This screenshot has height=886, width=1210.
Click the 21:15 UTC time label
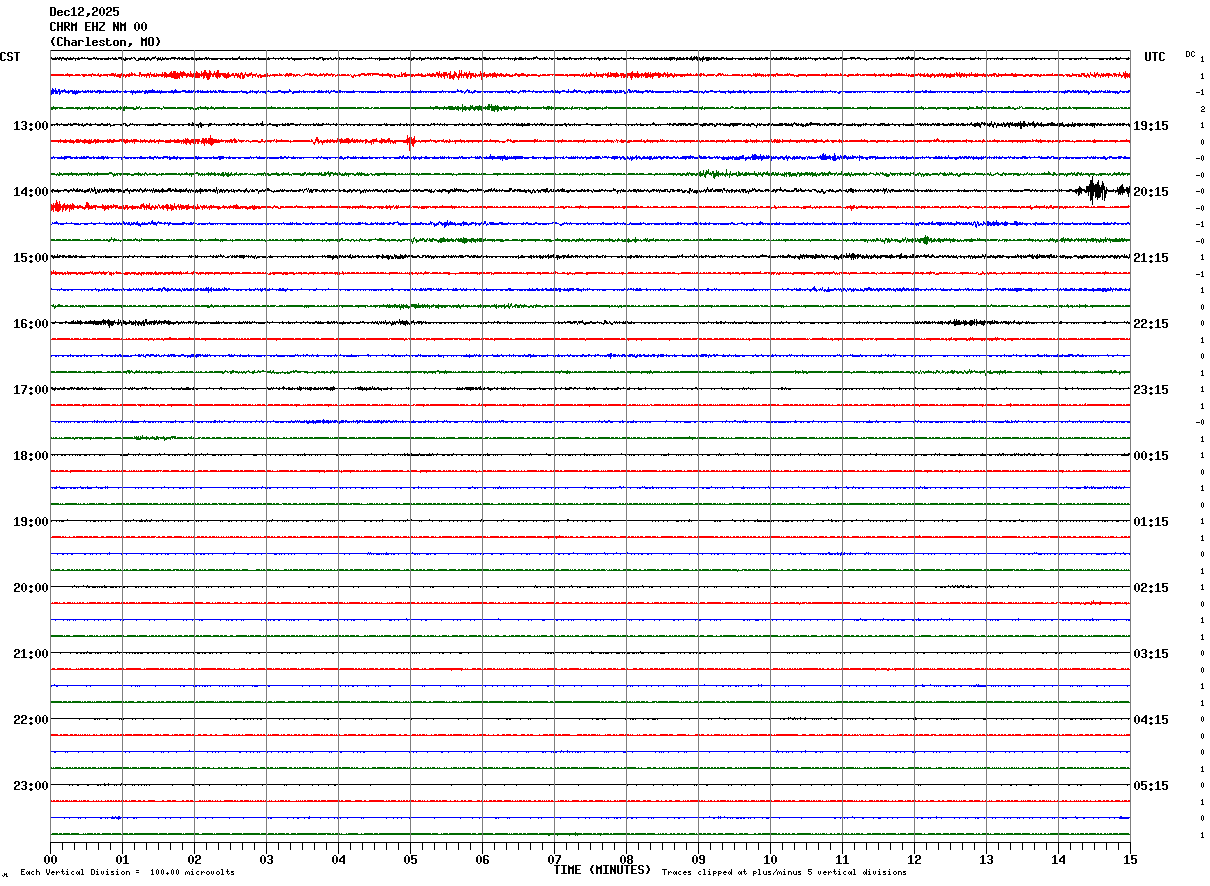[1150, 257]
